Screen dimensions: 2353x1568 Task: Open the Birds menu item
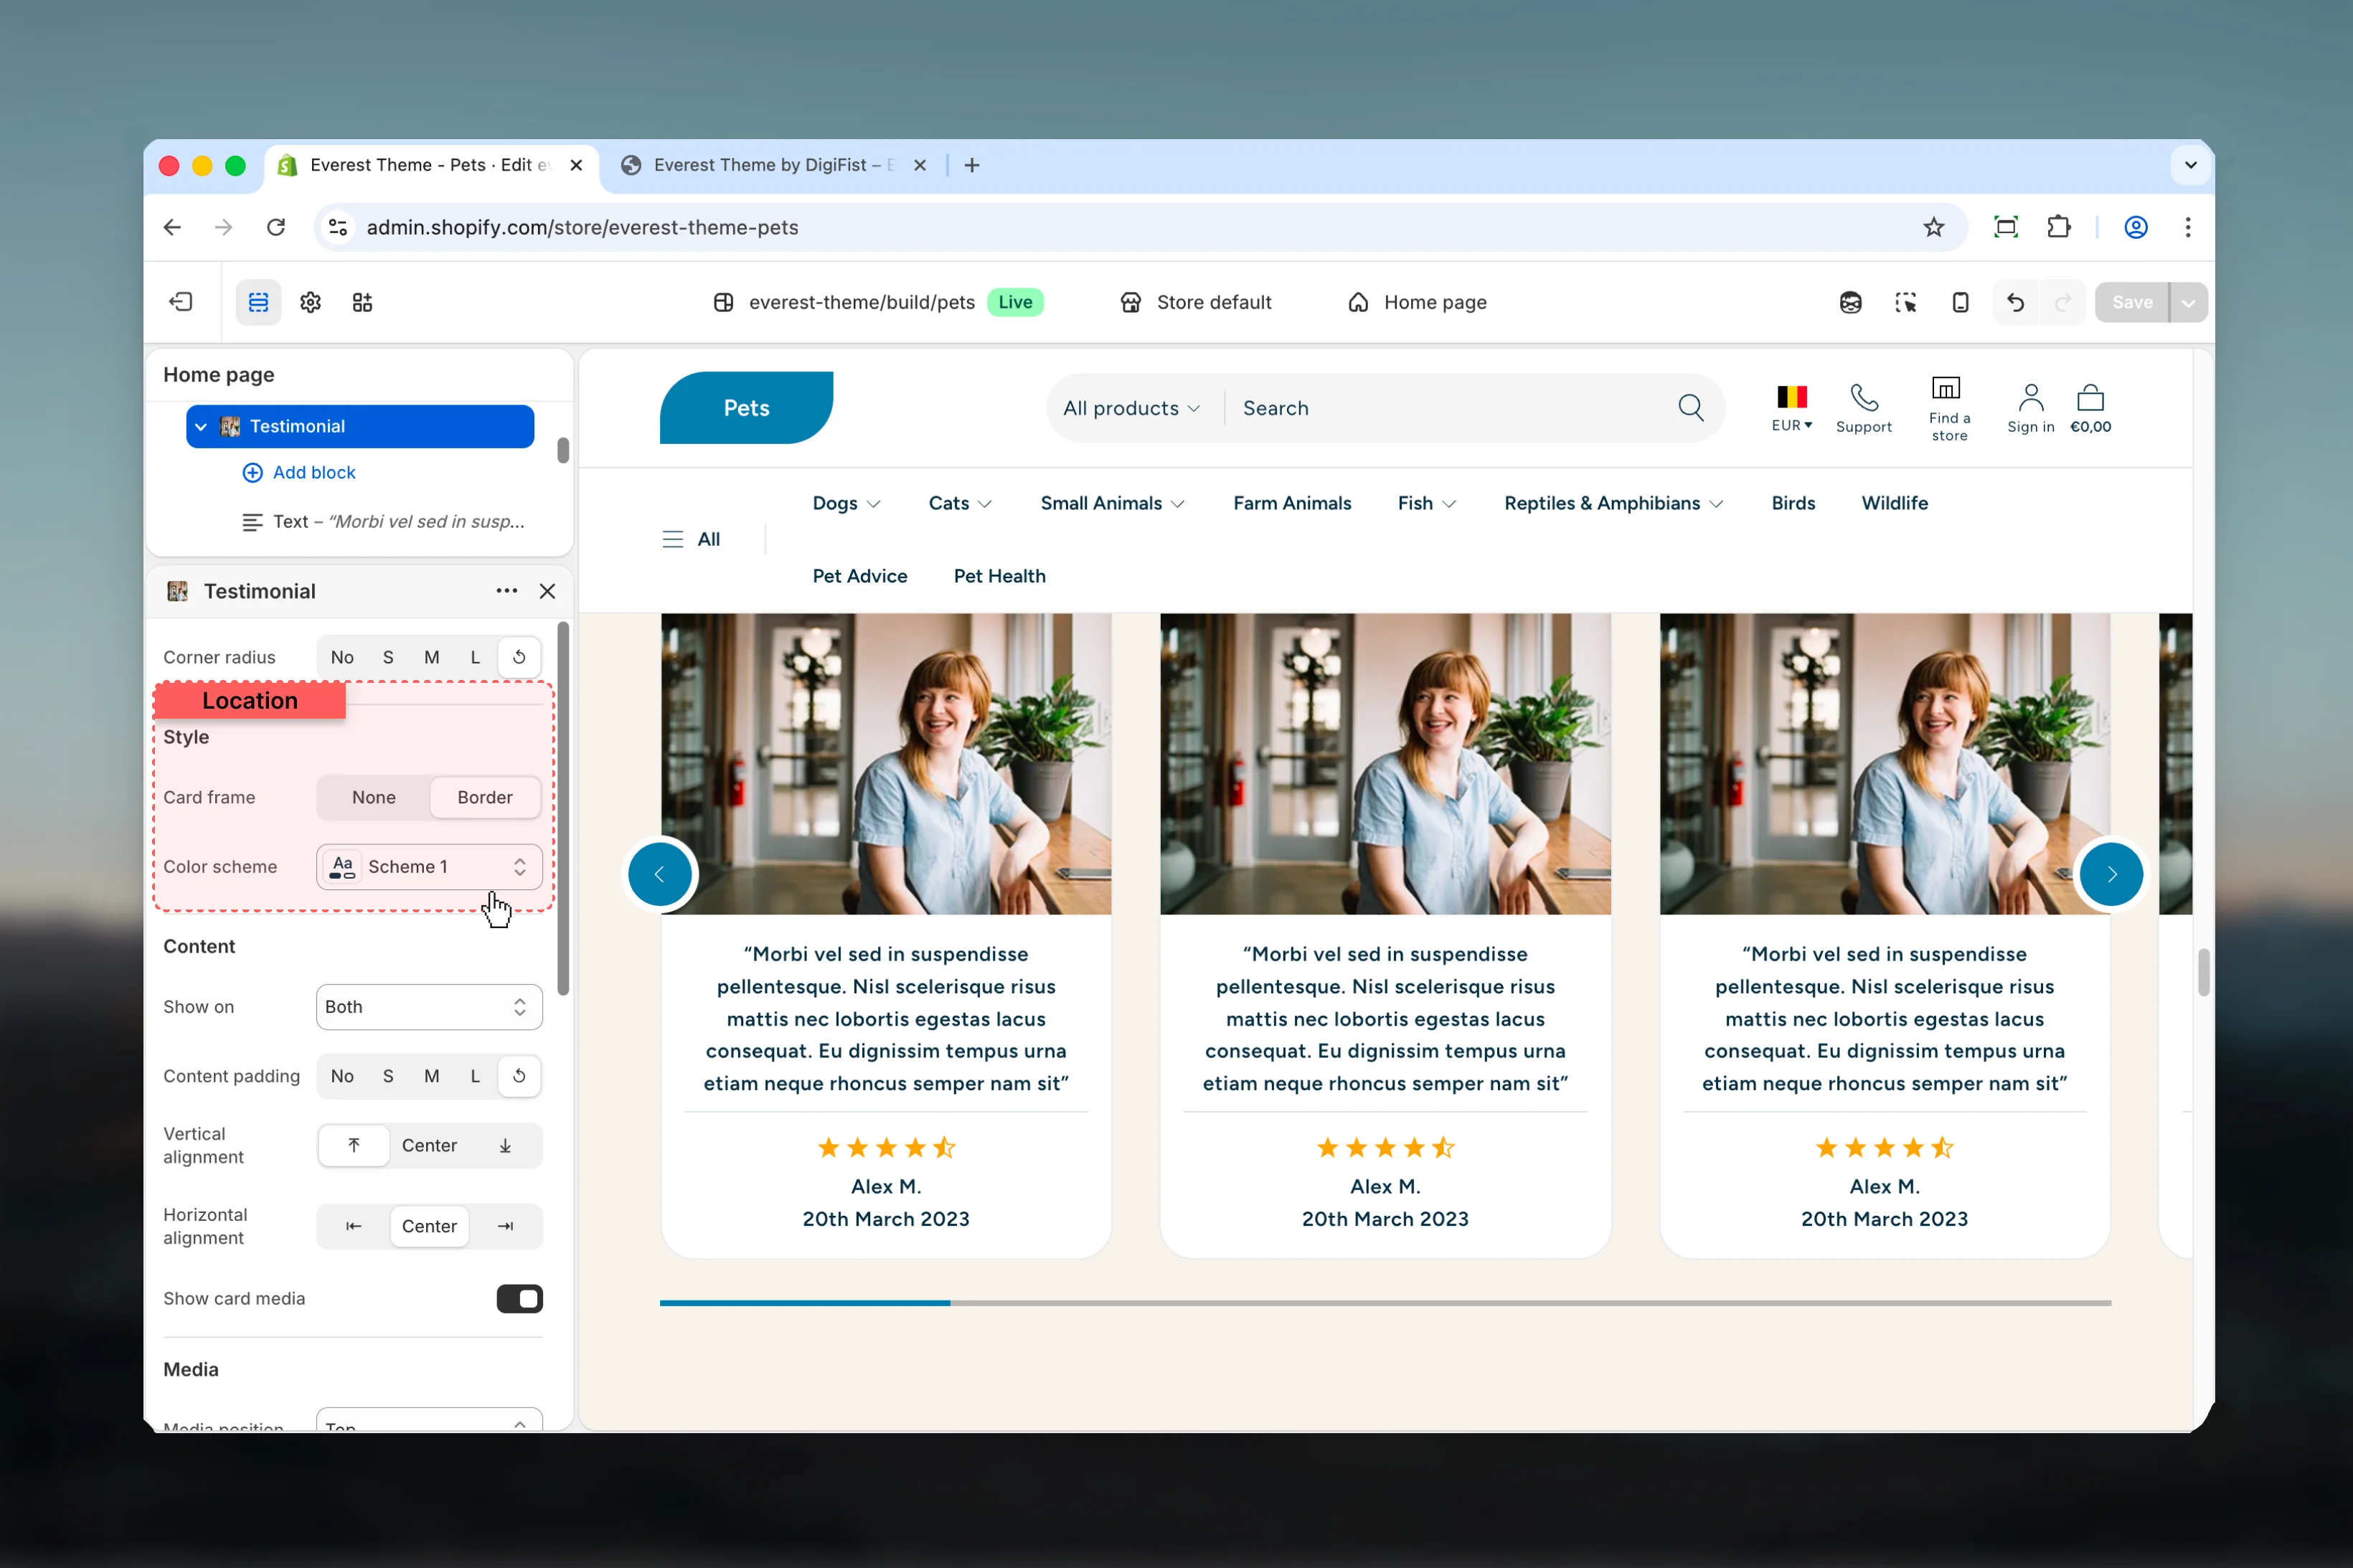point(1793,503)
